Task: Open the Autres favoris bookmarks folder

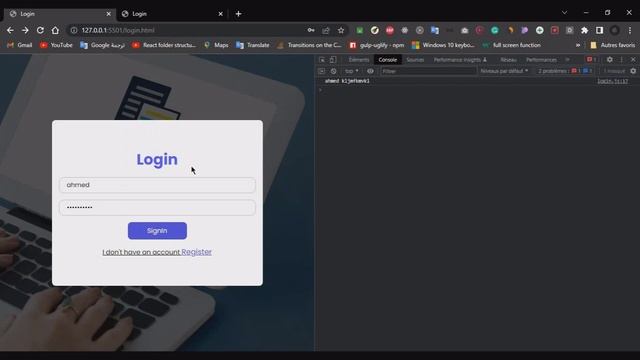Action: pyautogui.click(x=613, y=45)
